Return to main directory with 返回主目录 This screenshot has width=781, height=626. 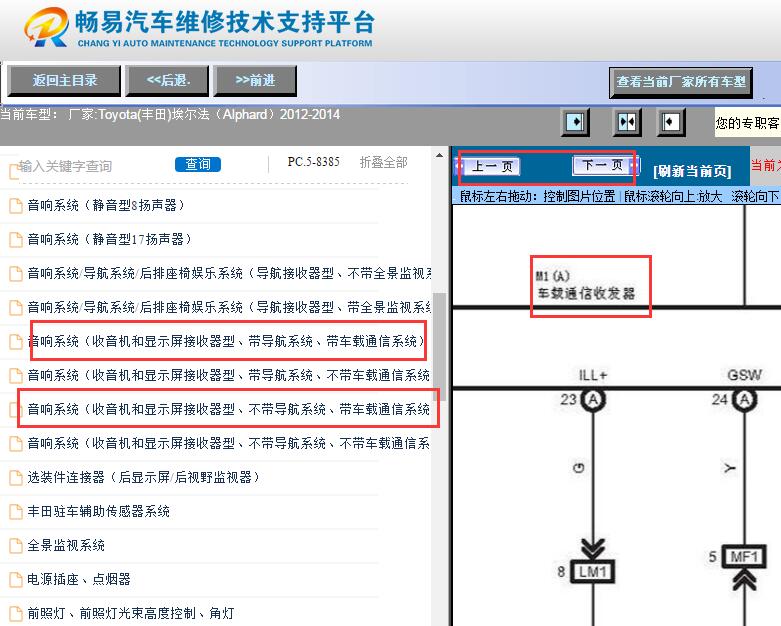[x=64, y=81]
